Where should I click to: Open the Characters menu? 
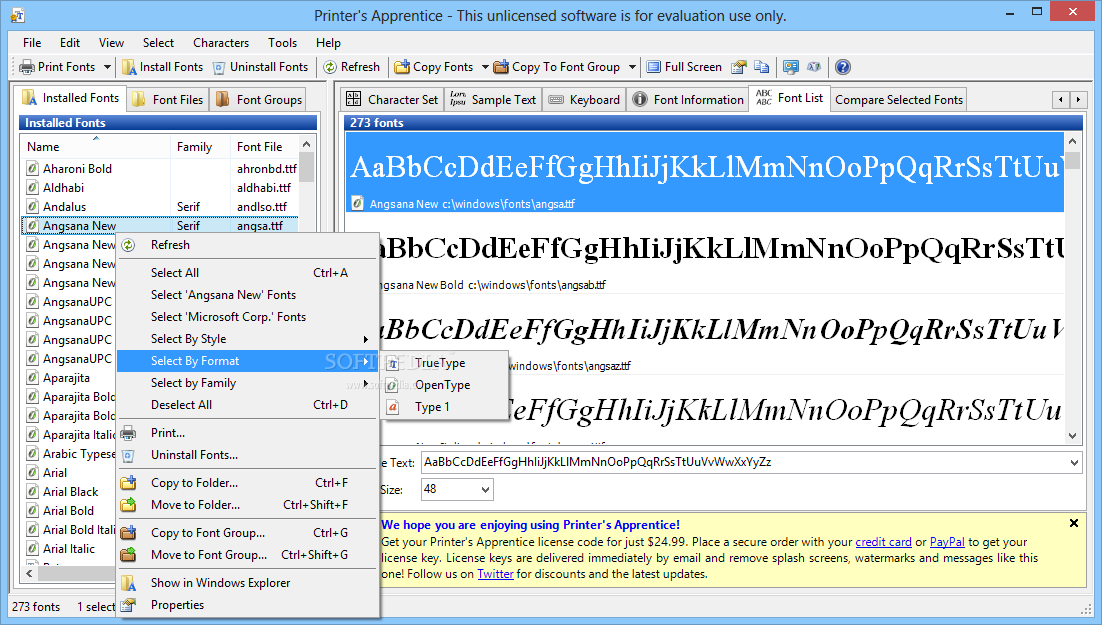(221, 43)
